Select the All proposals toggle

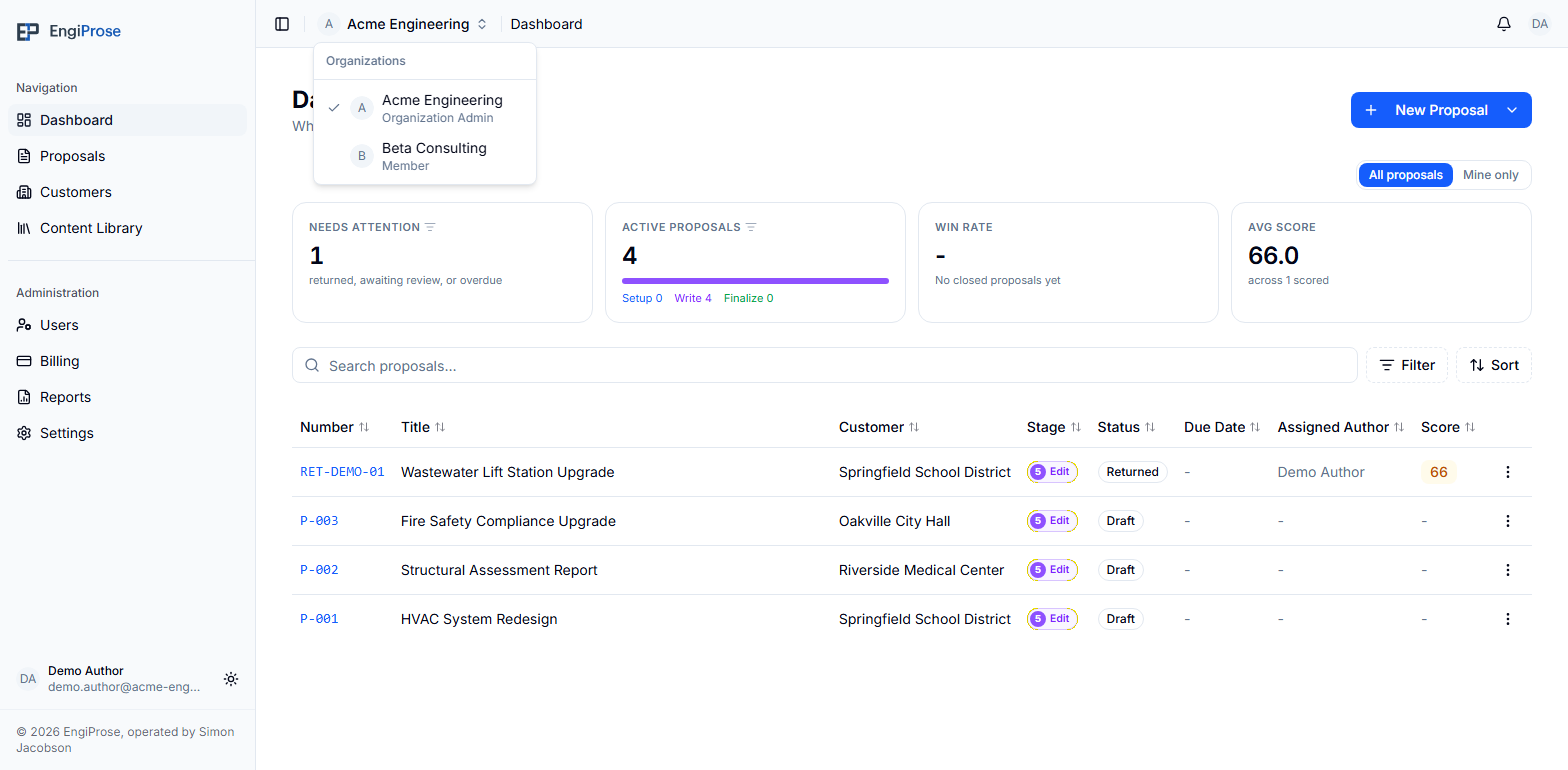tap(1405, 175)
